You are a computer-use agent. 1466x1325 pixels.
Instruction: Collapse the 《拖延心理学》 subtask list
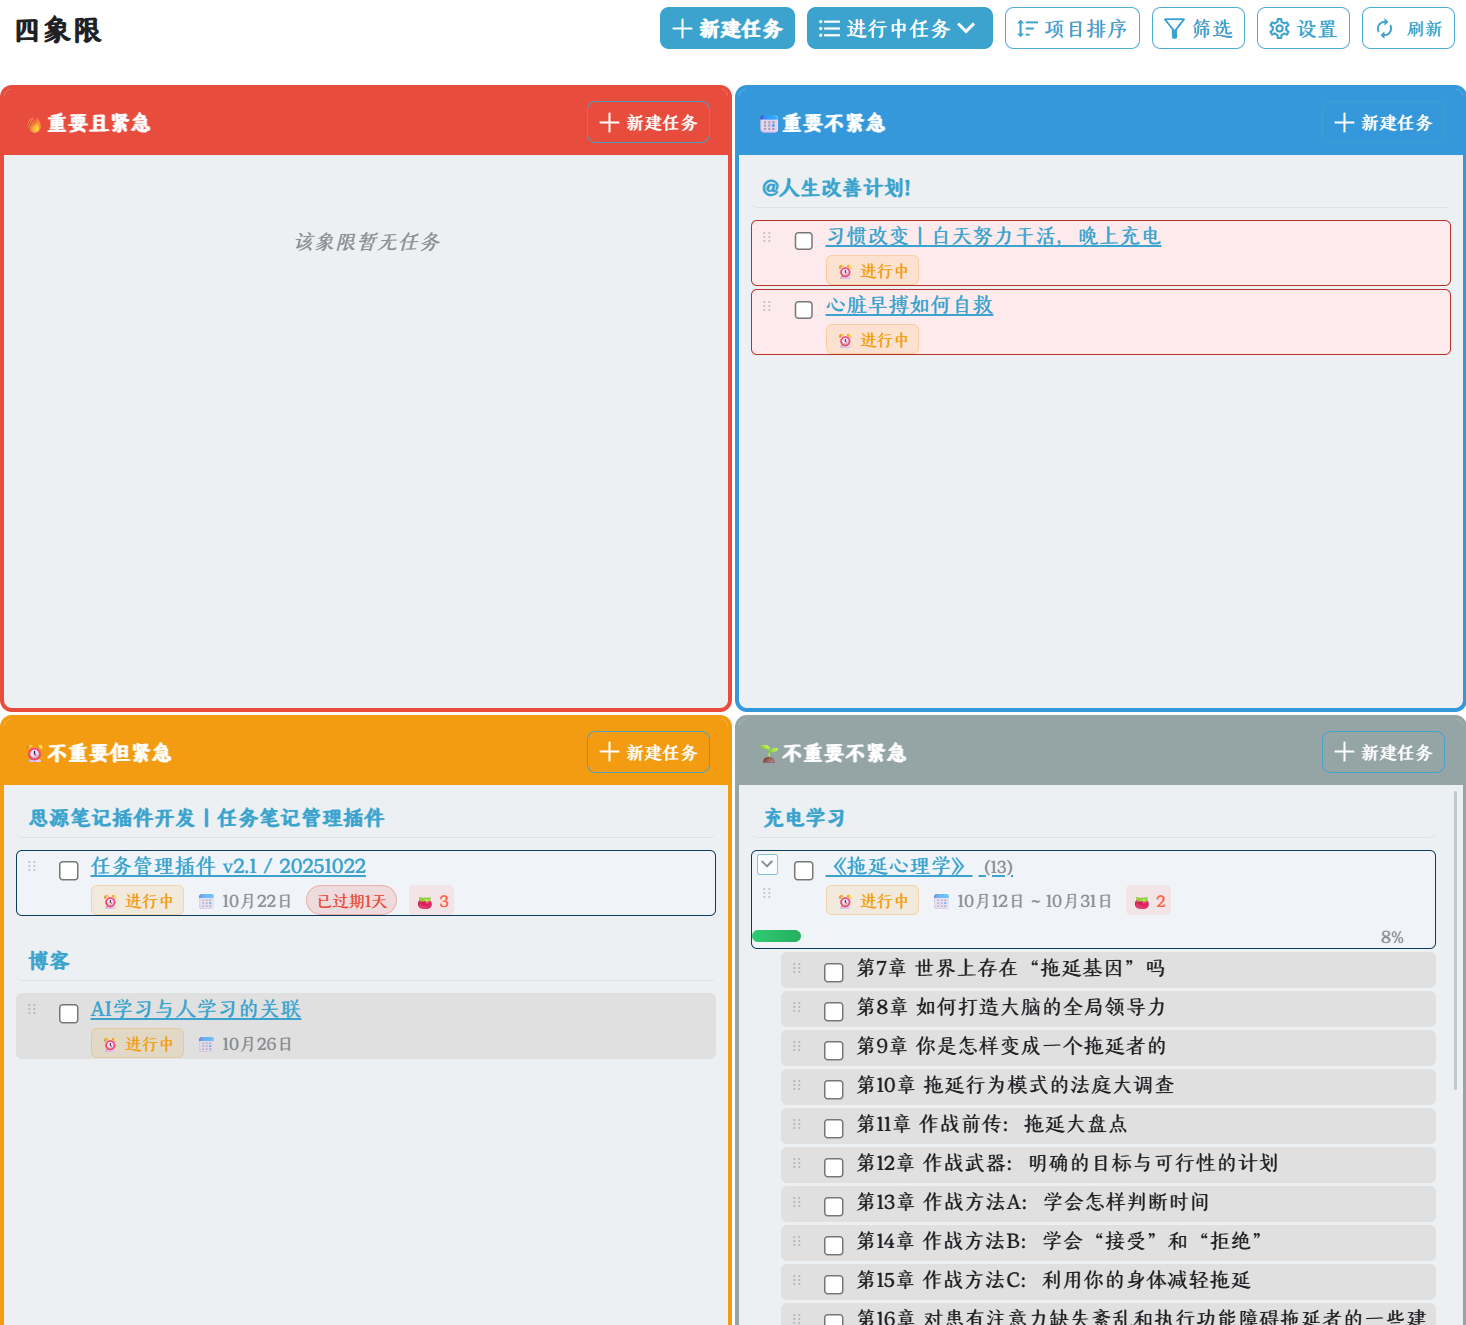(767, 864)
